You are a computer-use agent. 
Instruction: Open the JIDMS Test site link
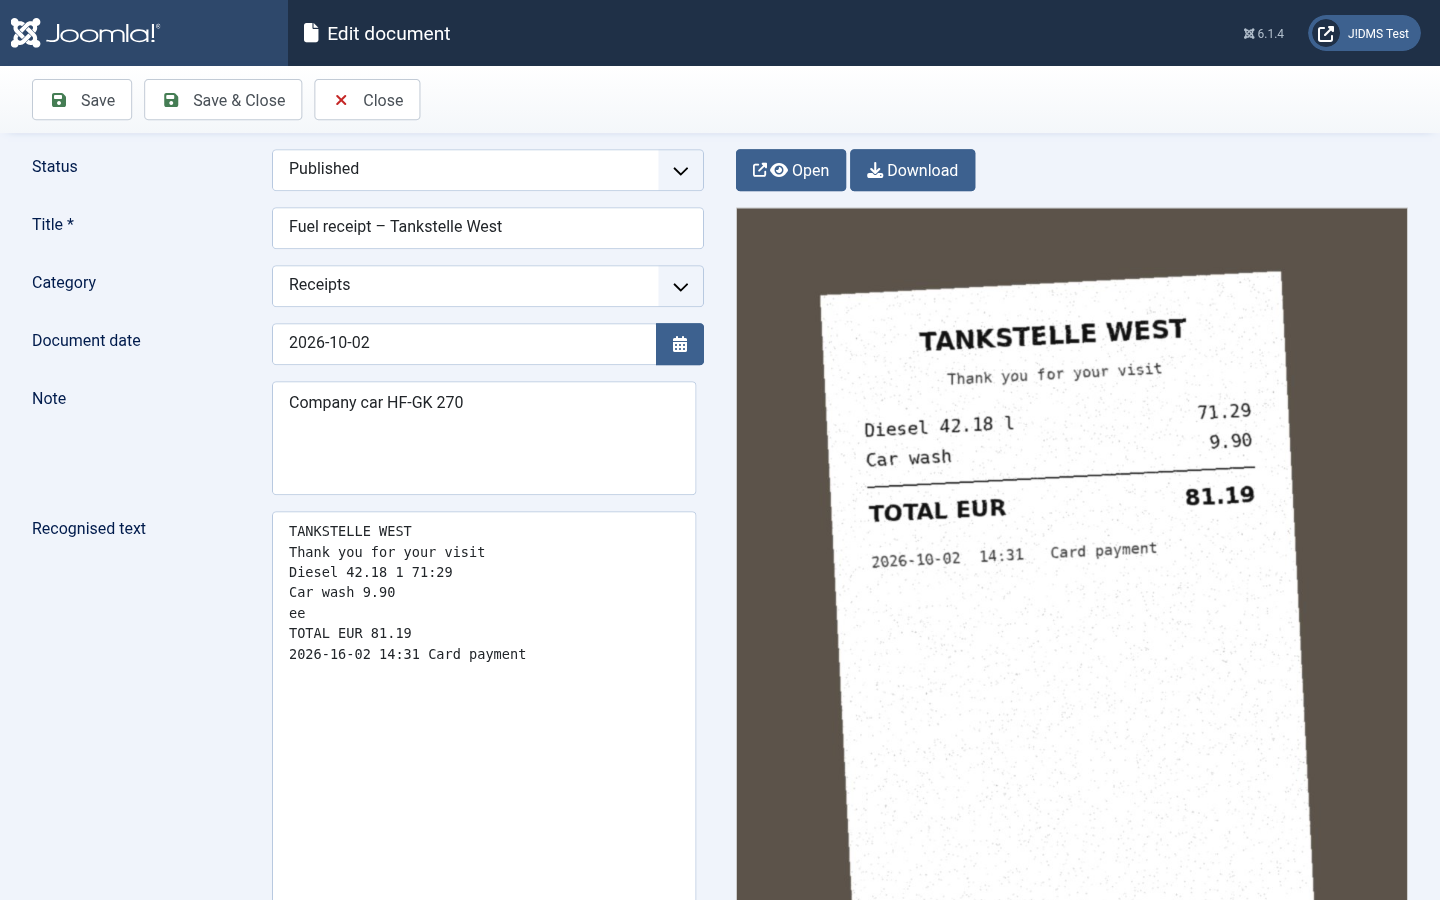click(1364, 33)
